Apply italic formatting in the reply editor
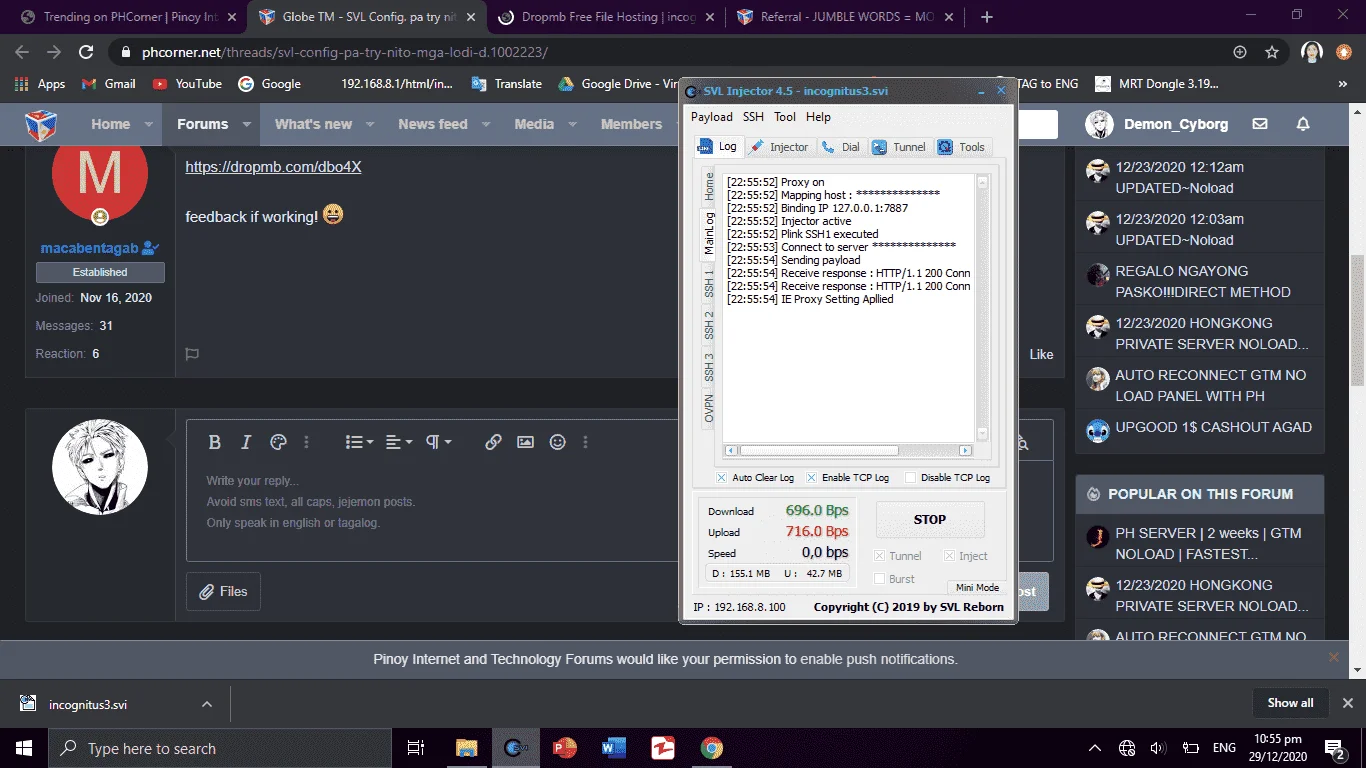The height and width of the screenshot is (768, 1366). [246, 442]
